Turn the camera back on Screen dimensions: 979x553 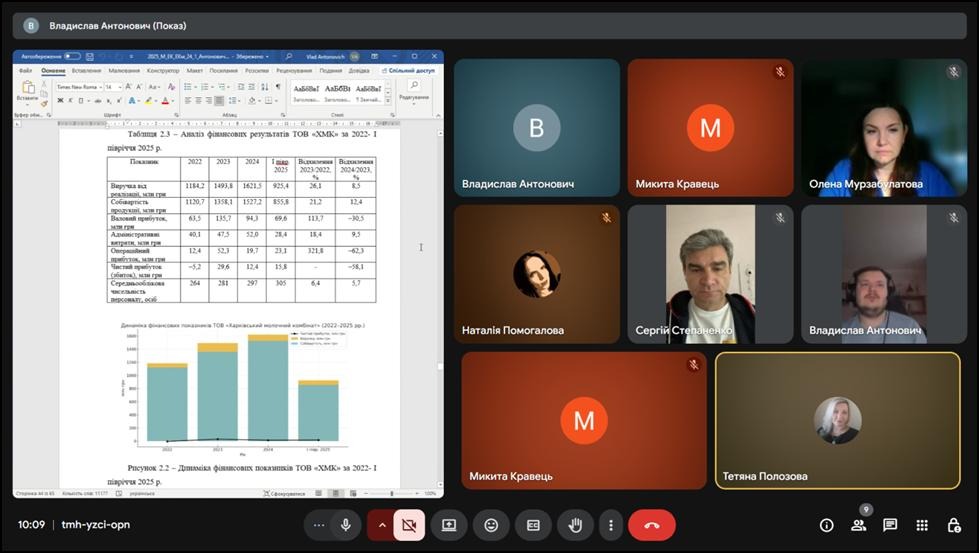click(x=408, y=525)
